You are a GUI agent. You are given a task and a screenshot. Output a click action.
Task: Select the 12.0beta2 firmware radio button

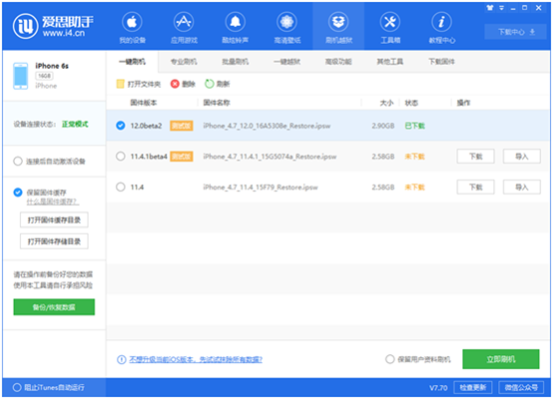pos(121,126)
